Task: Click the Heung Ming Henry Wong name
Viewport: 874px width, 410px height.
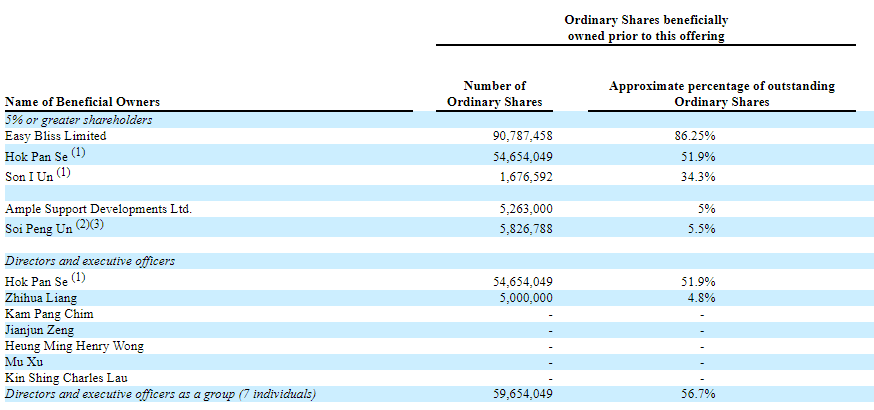Action: (74, 346)
